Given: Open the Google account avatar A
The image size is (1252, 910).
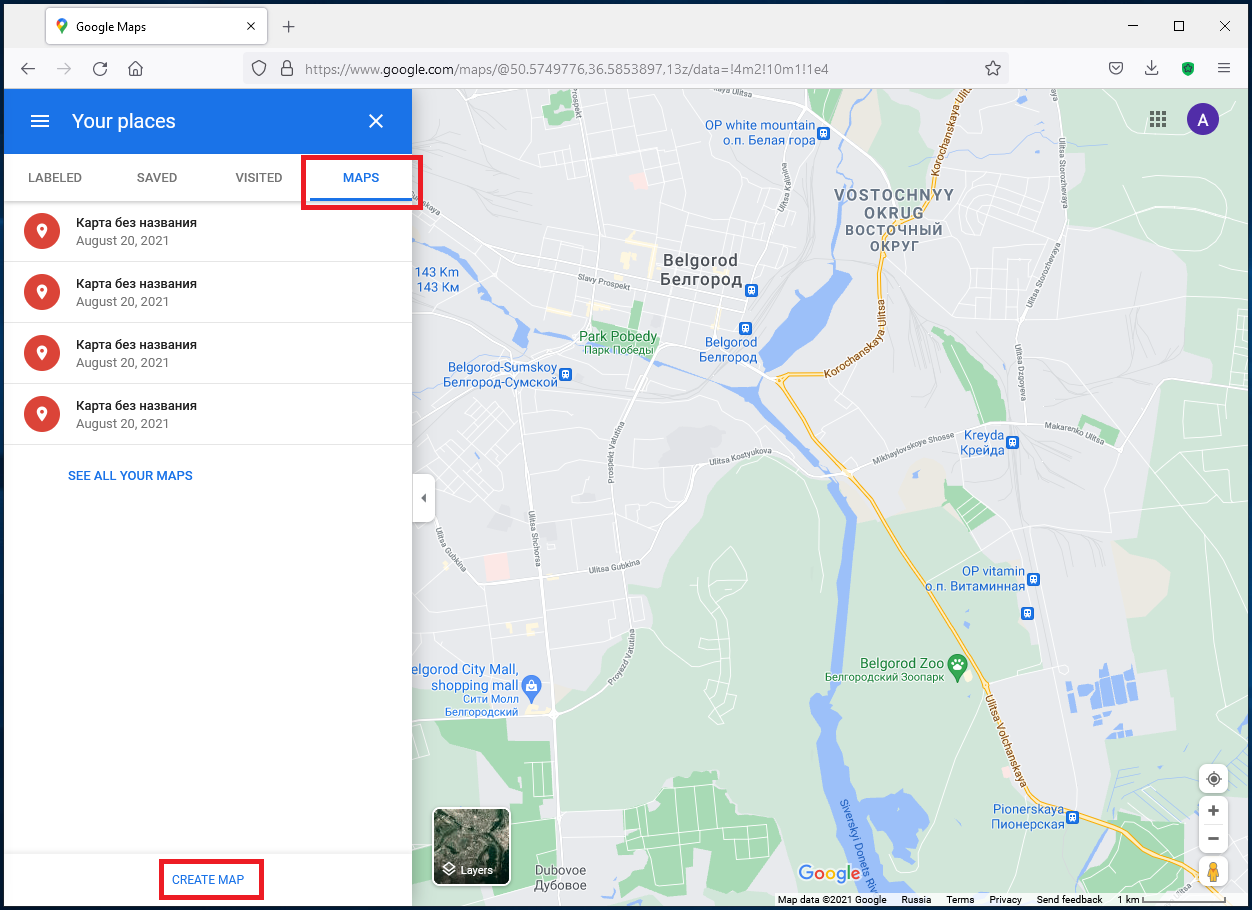Looking at the screenshot, I should tap(1203, 120).
